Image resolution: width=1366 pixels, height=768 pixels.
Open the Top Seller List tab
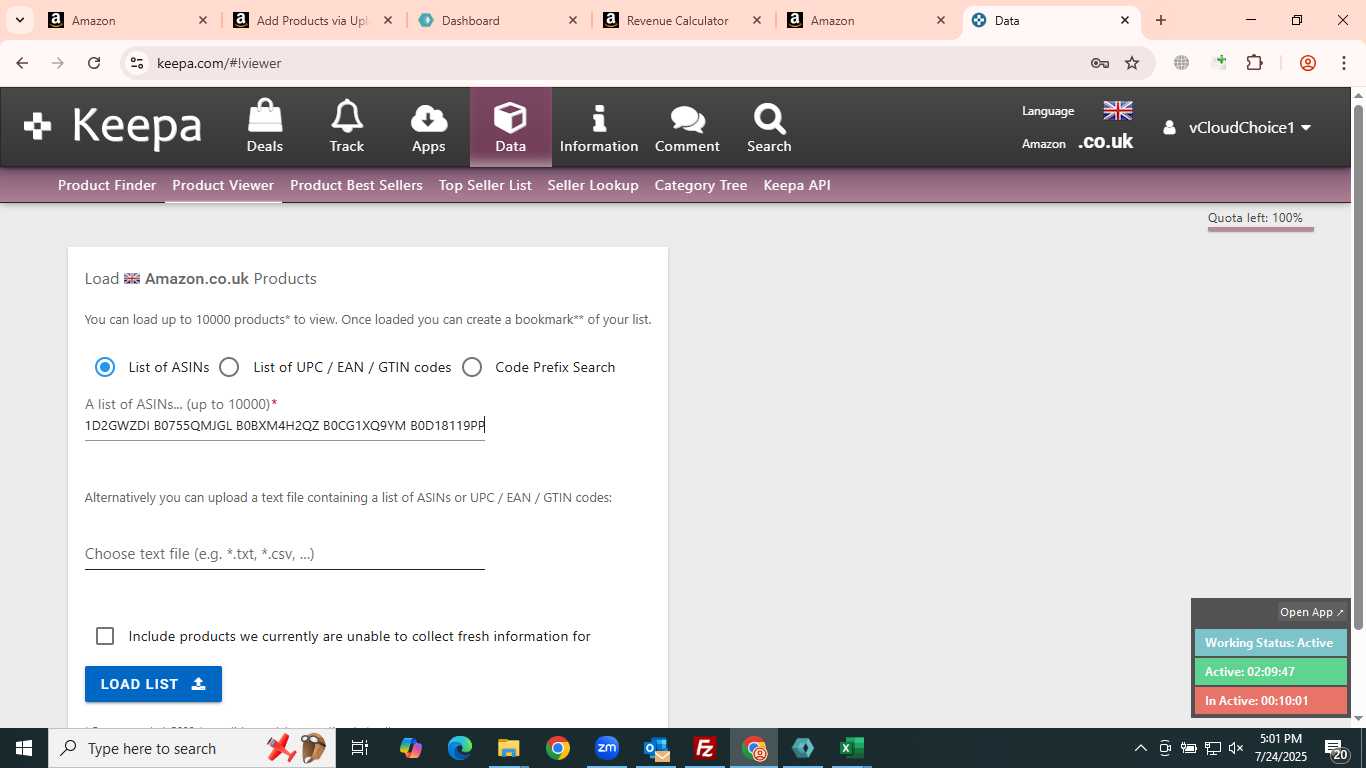point(485,185)
